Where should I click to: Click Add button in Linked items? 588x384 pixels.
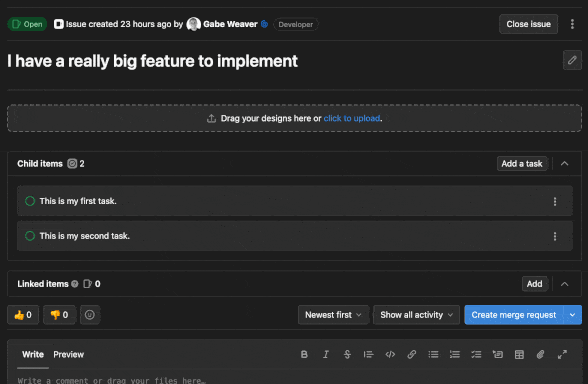coord(534,284)
